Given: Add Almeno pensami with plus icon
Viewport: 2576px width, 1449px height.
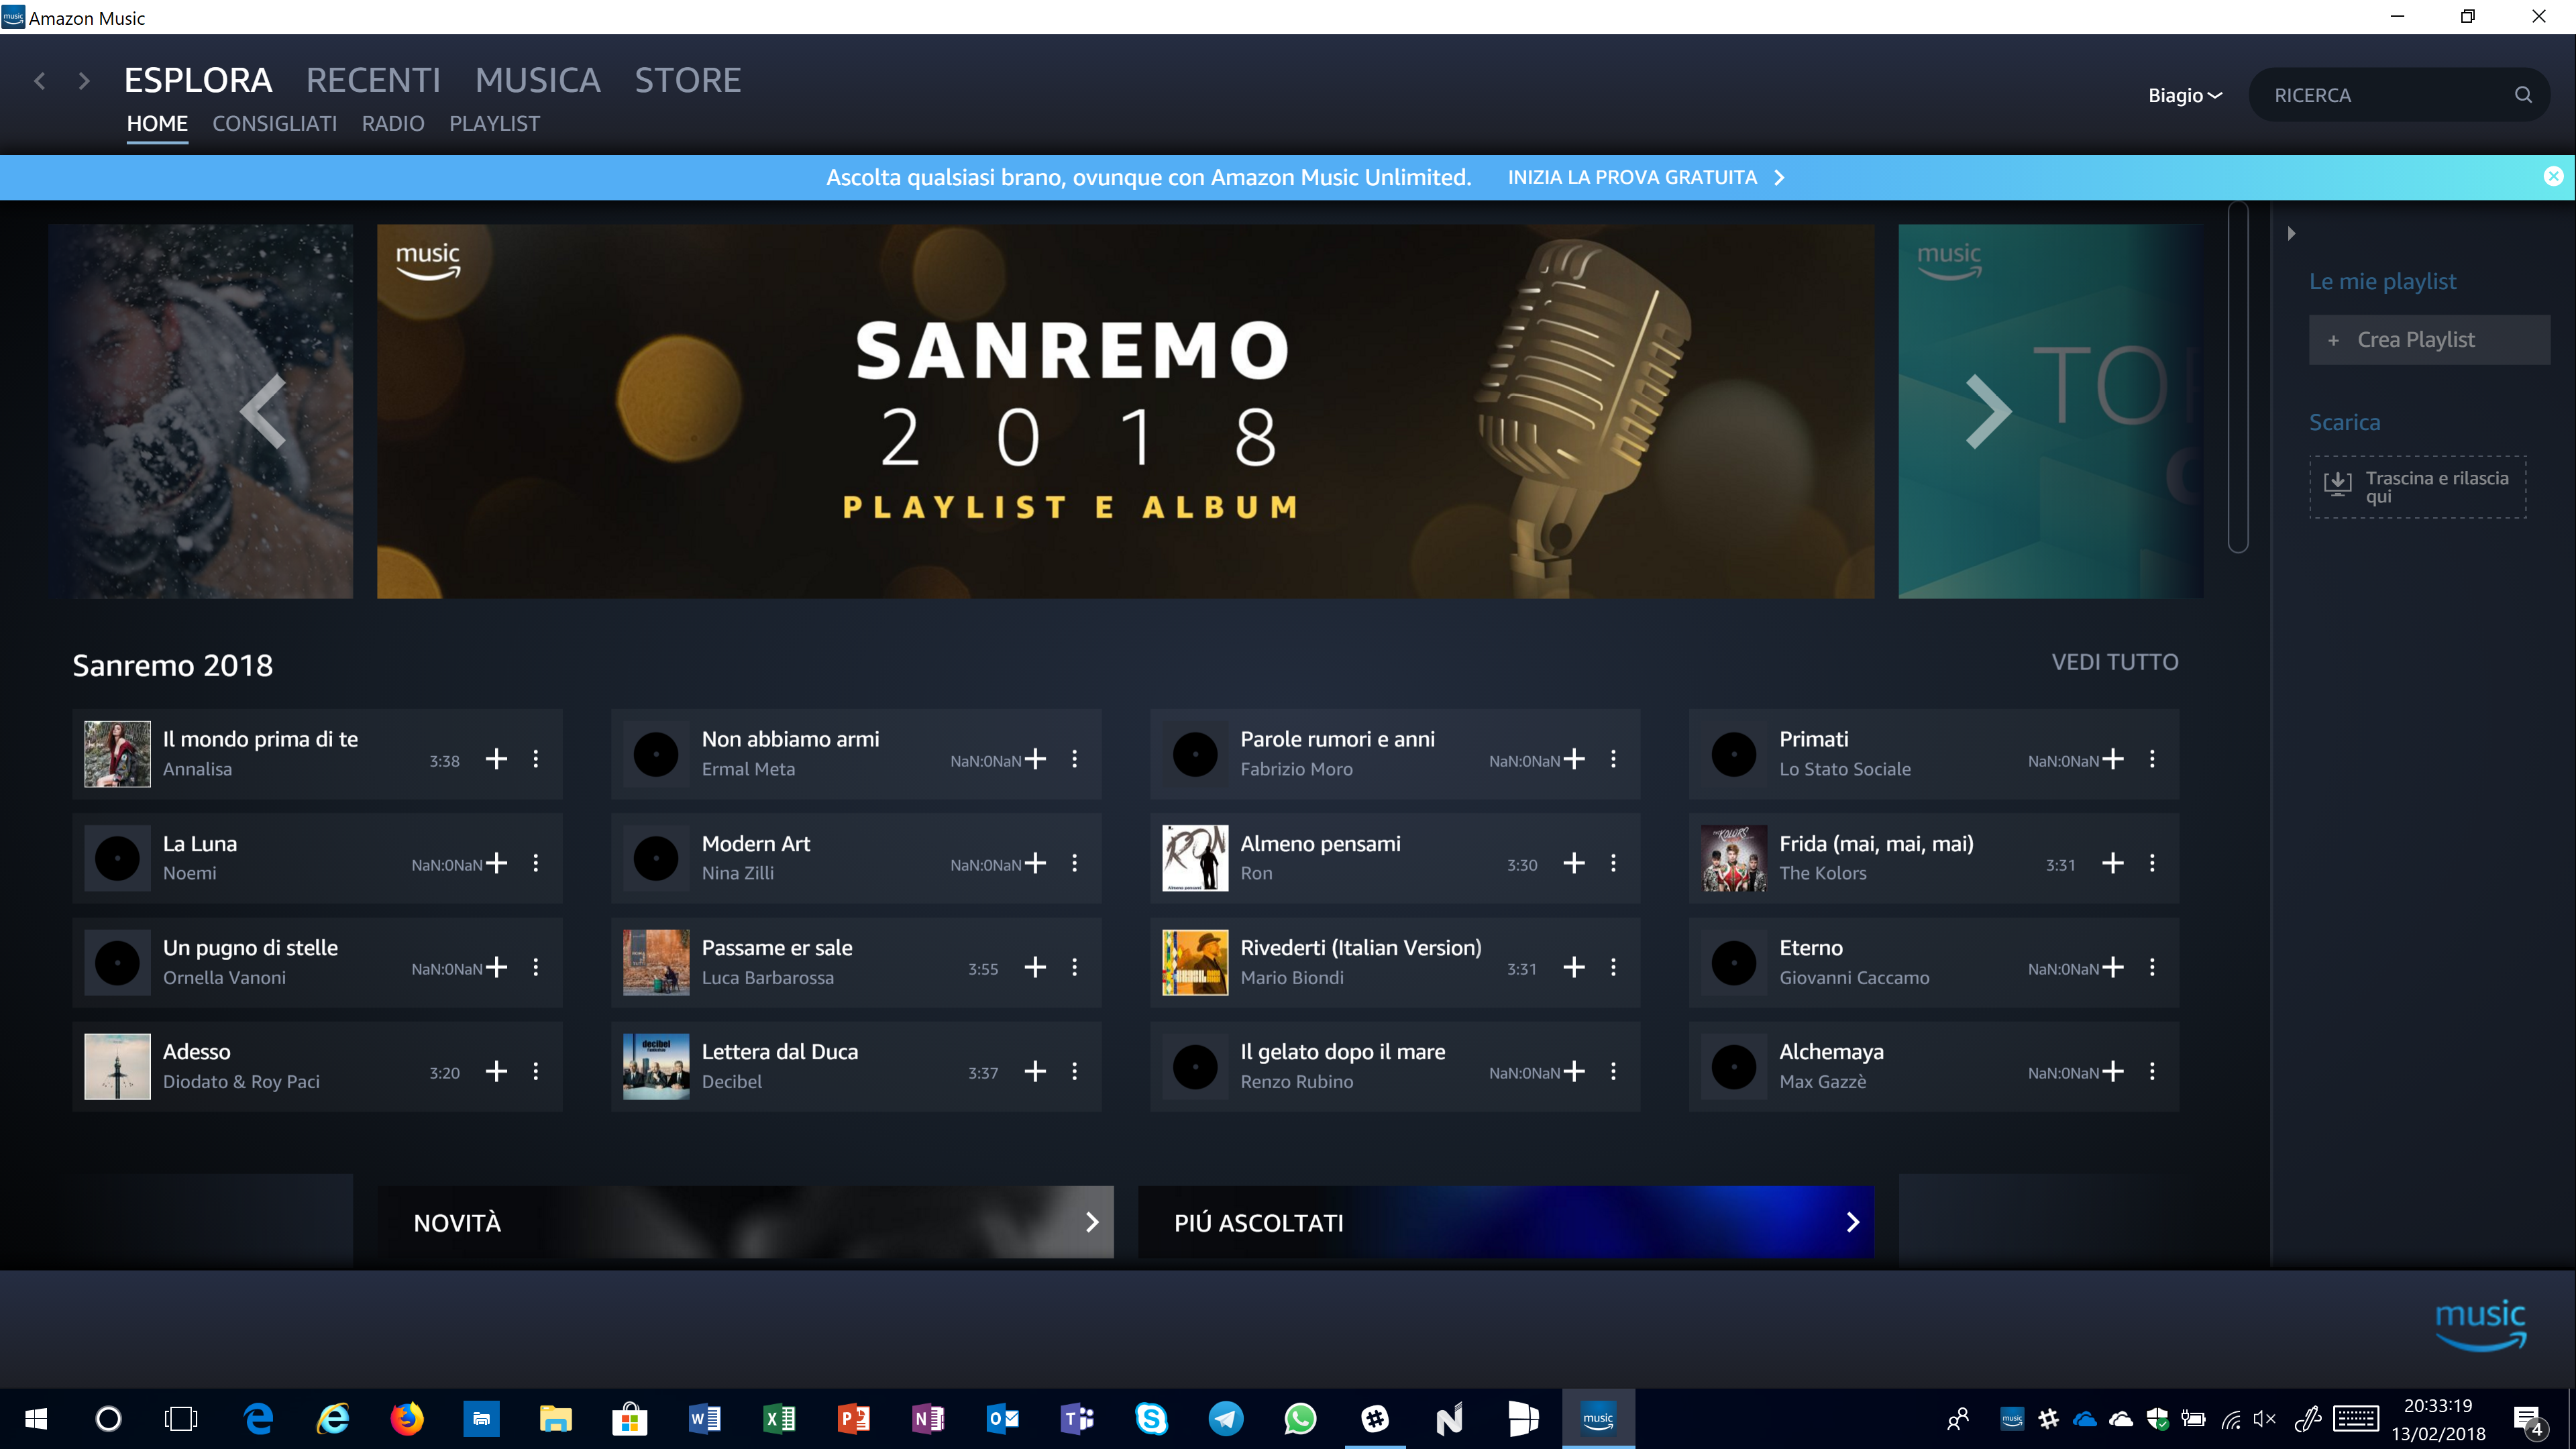Looking at the screenshot, I should [1574, 863].
